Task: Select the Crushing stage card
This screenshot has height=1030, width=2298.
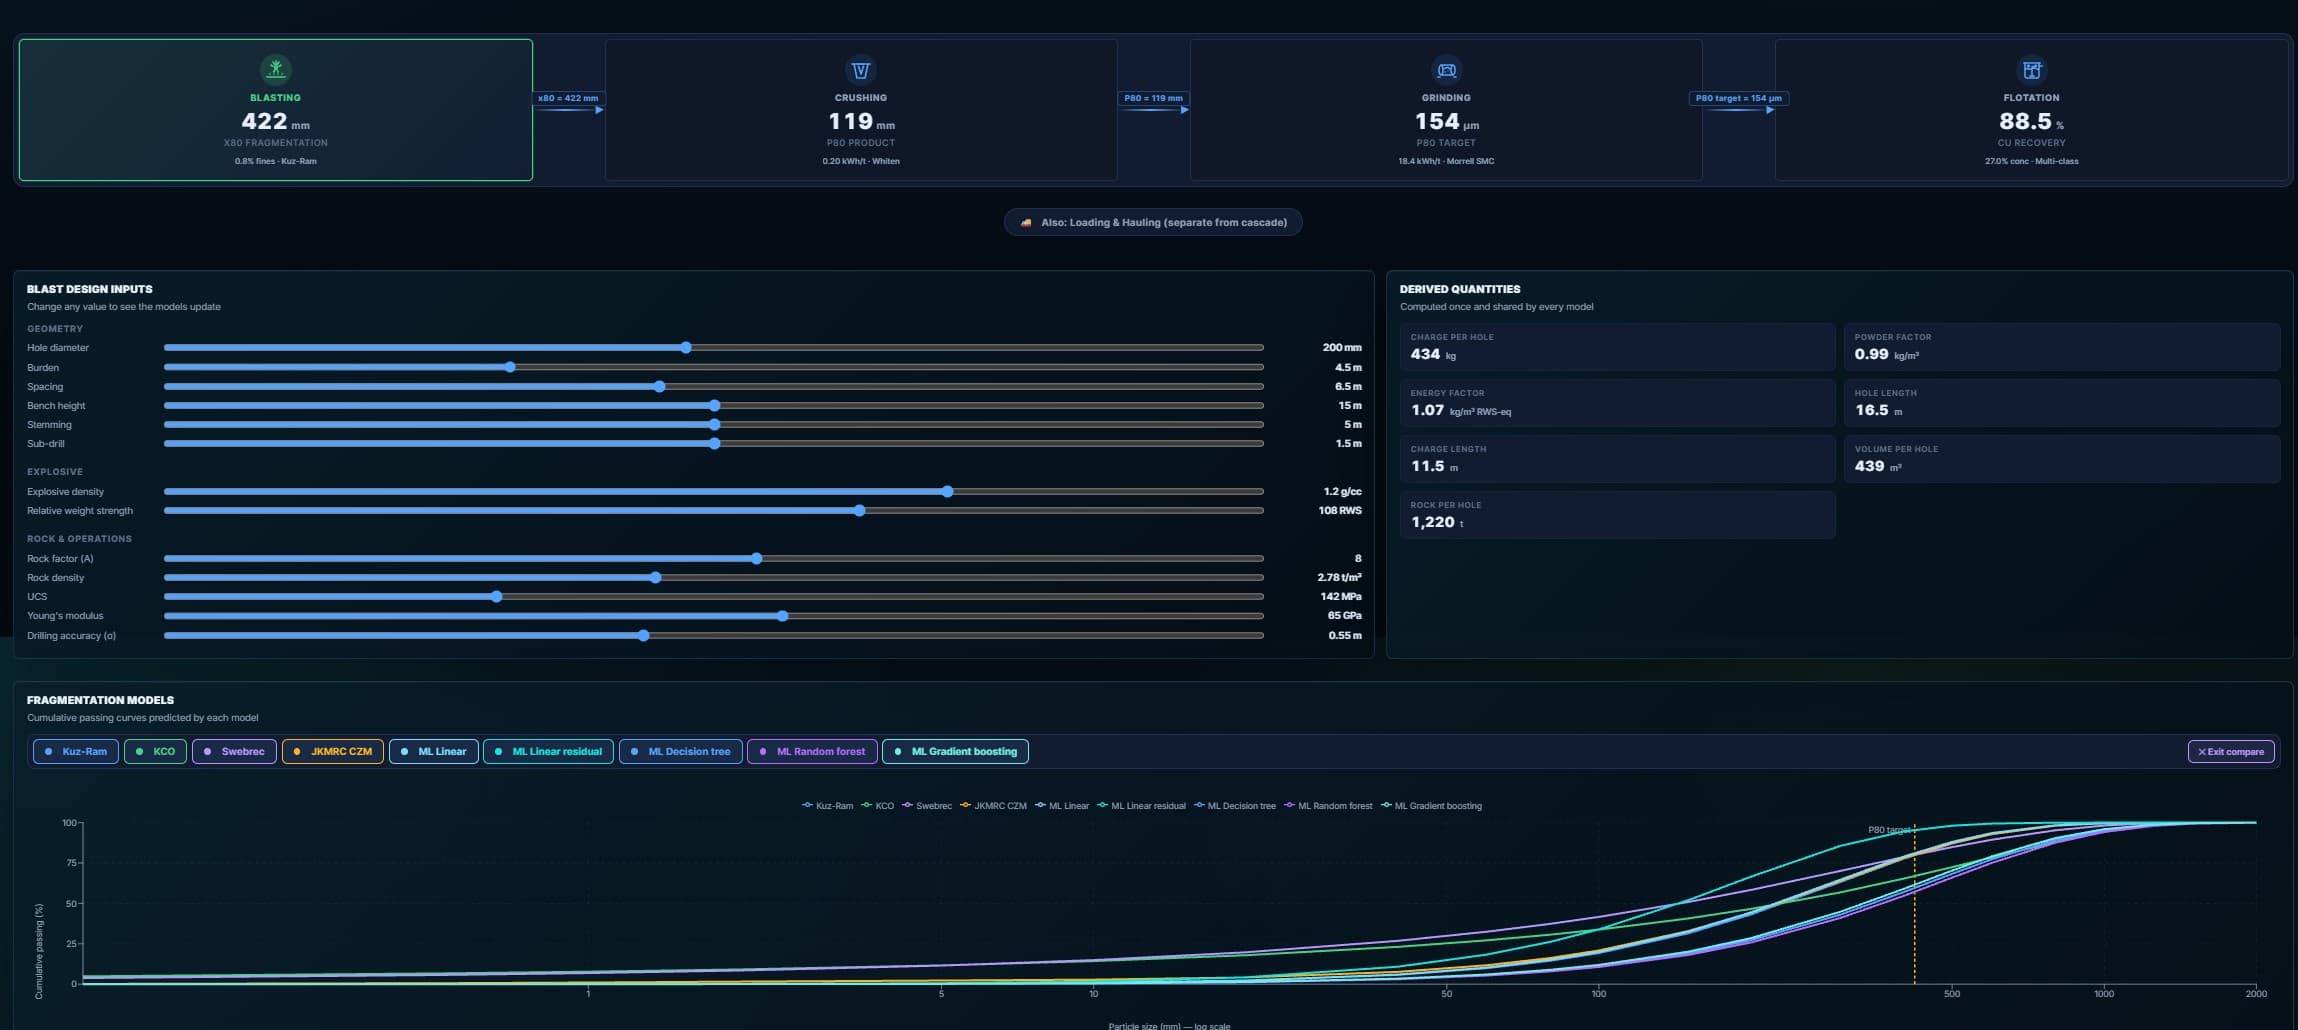Action: [861, 110]
